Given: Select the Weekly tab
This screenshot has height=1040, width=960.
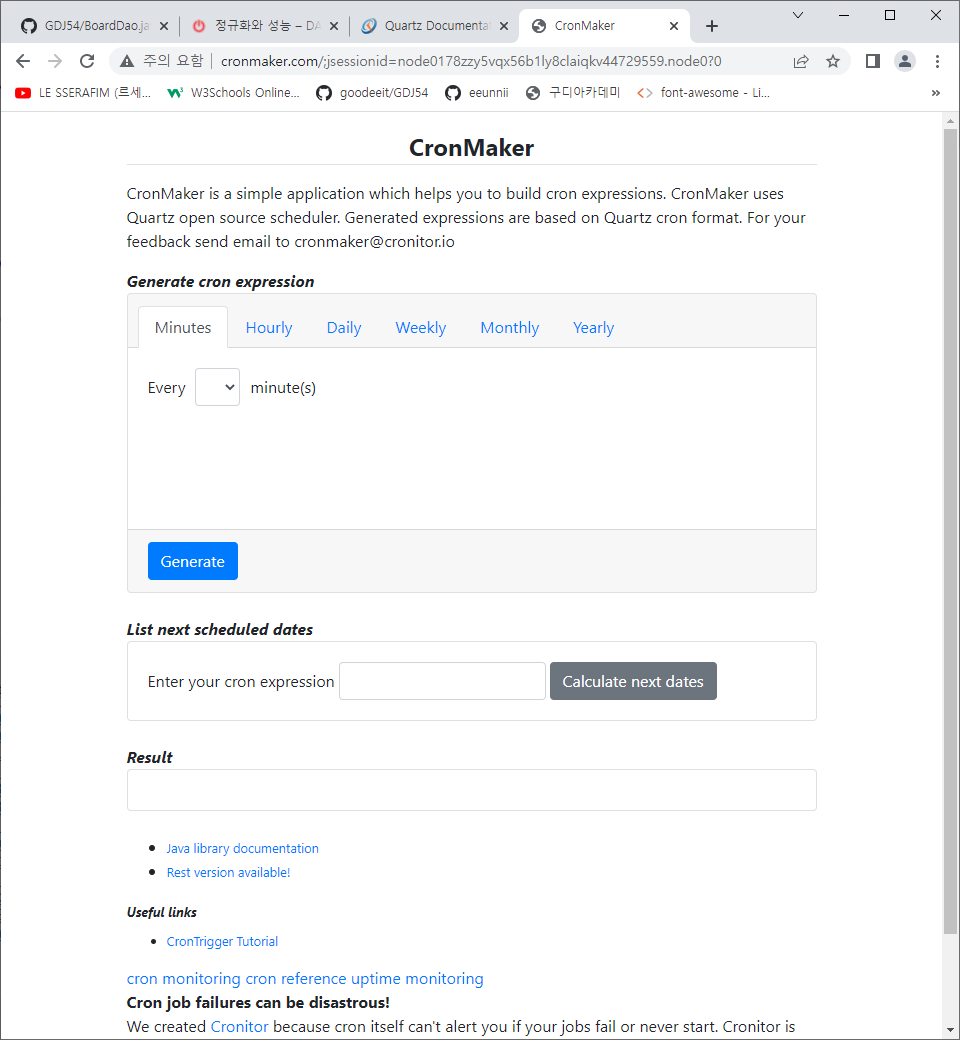Looking at the screenshot, I should 421,328.
